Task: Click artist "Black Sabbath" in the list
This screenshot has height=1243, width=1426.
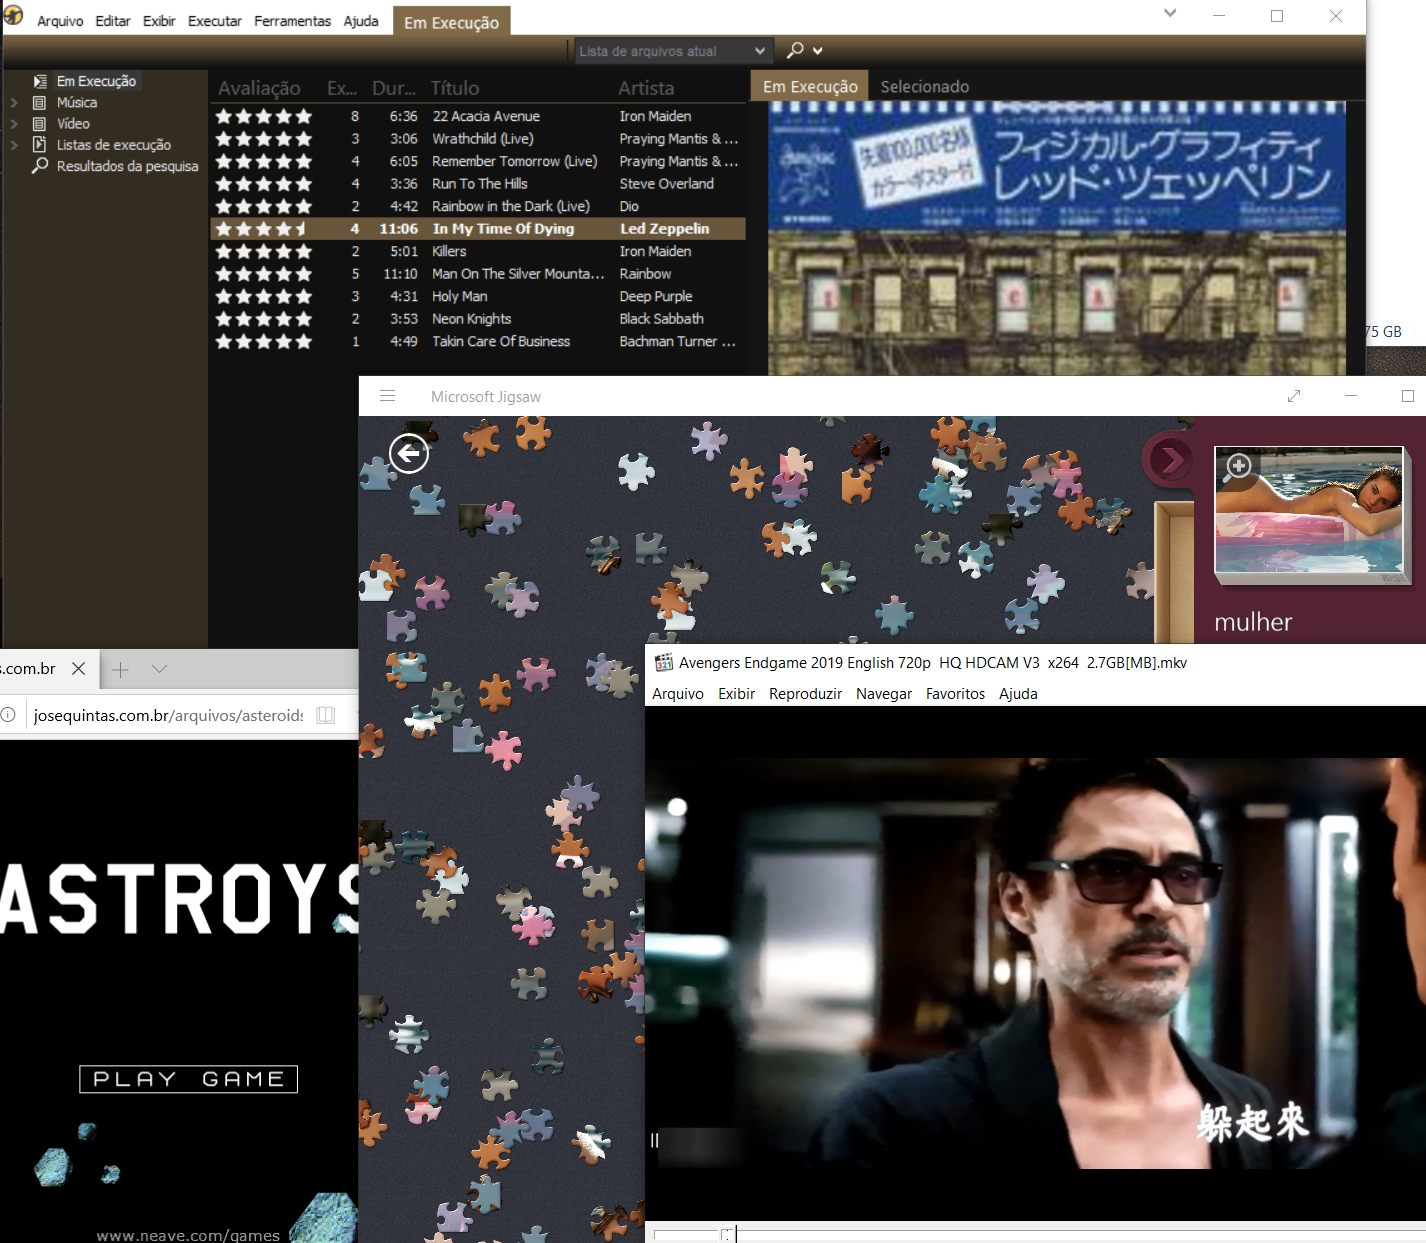Action: click(x=662, y=319)
